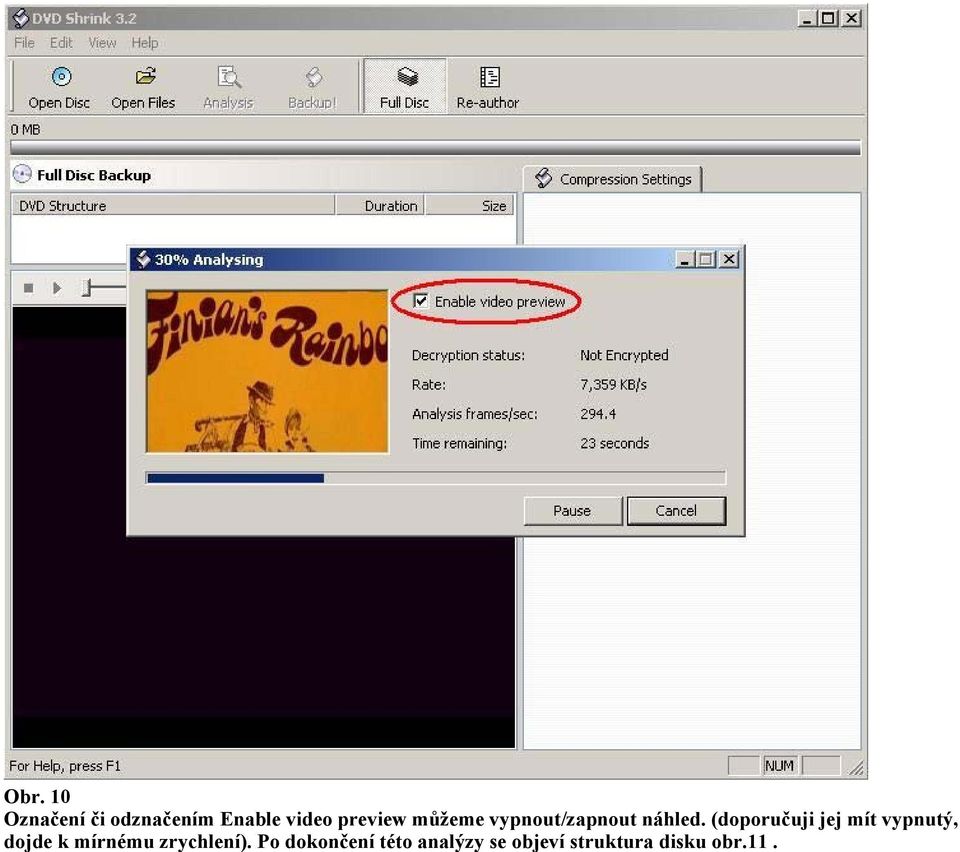Pause the analysis

[572, 511]
